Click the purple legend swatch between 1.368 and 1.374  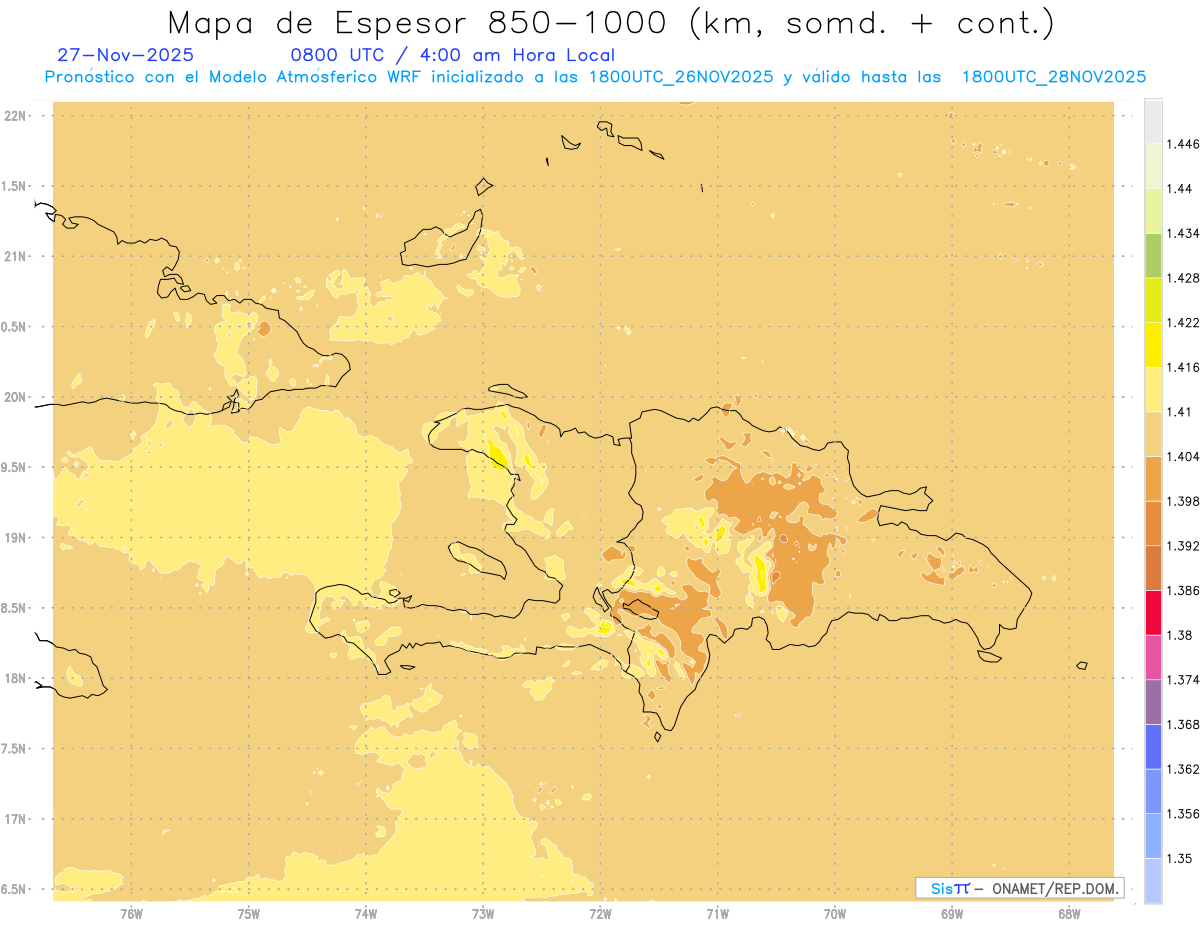tap(1153, 702)
